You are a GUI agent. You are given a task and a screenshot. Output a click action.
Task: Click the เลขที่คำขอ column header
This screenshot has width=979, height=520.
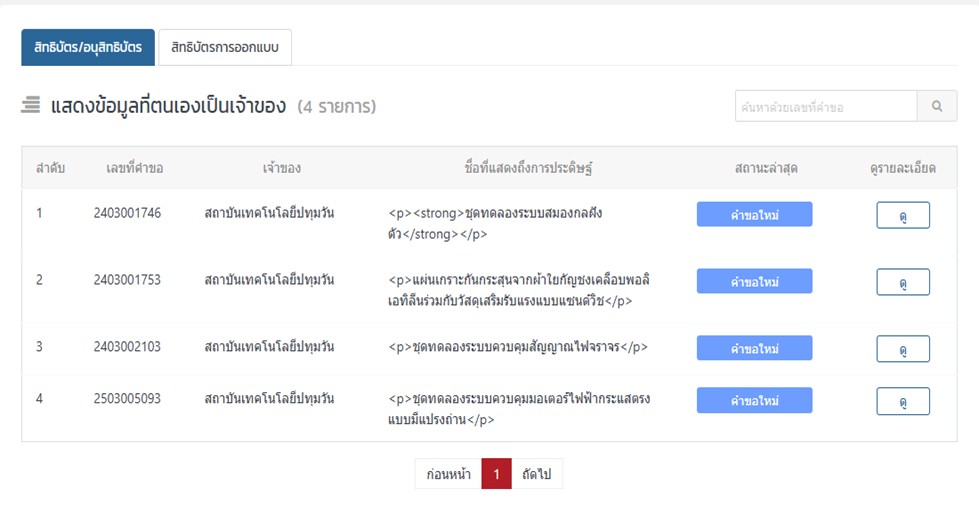click(x=134, y=168)
